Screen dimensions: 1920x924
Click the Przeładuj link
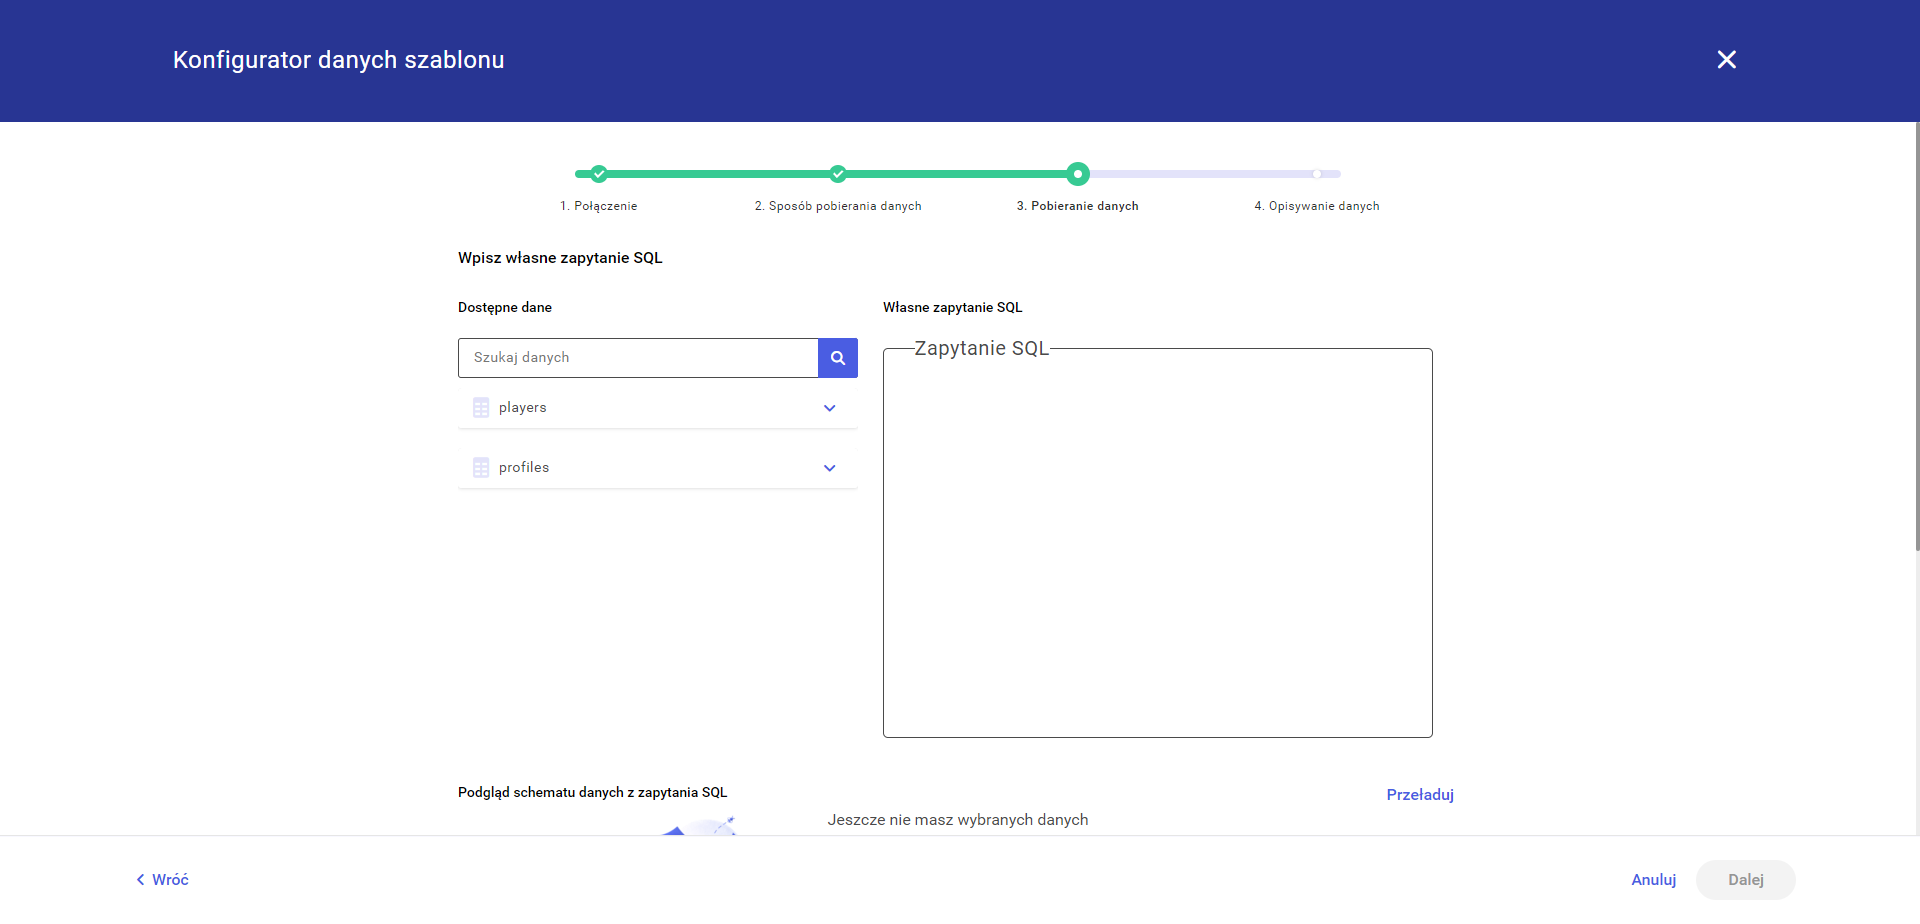1420,795
